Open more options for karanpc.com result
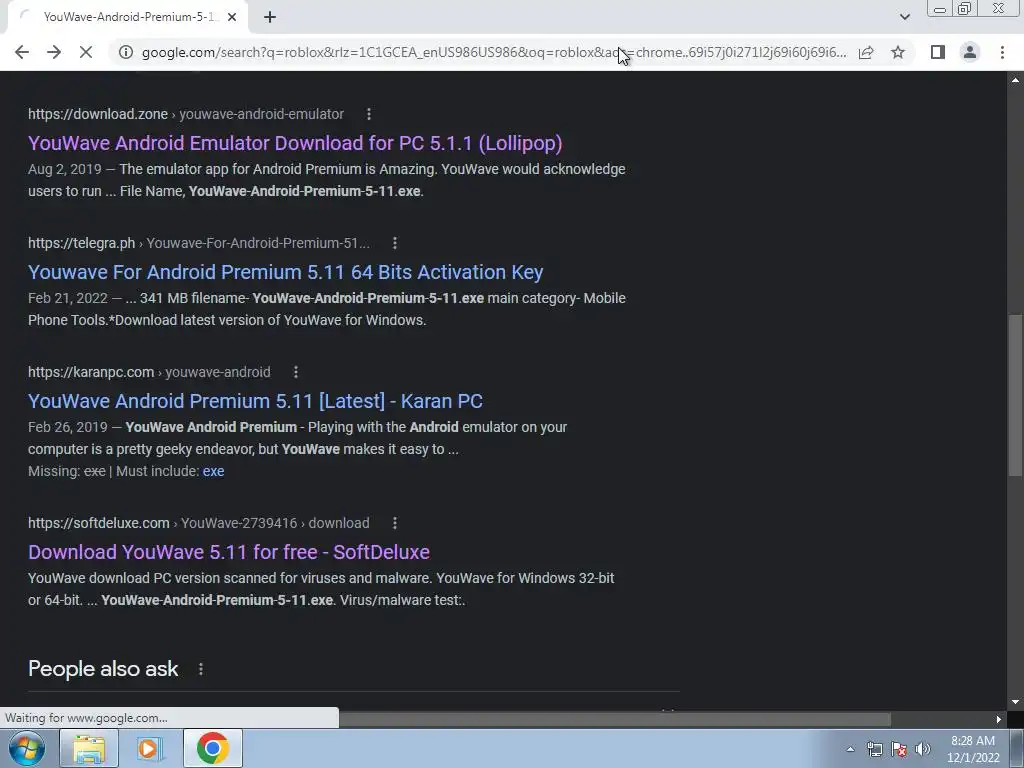1024x768 pixels. click(x=296, y=372)
